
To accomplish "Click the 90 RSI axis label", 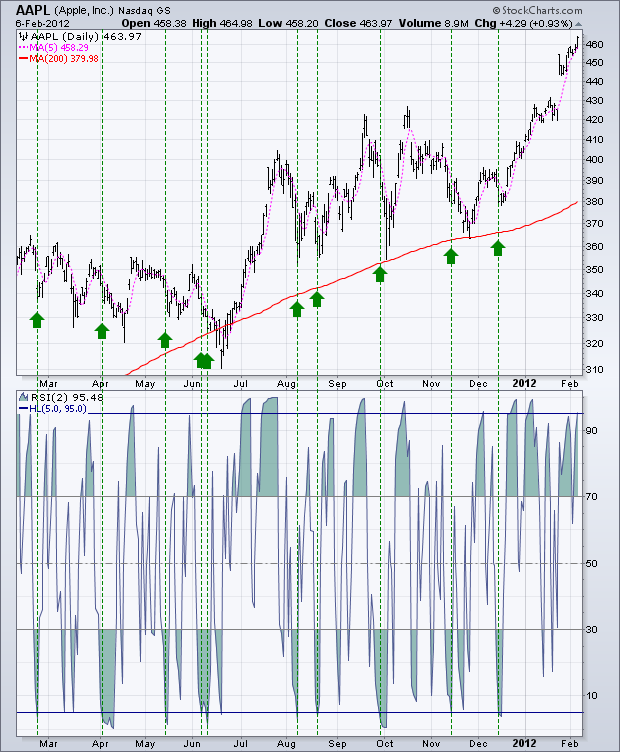I will [592, 431].
